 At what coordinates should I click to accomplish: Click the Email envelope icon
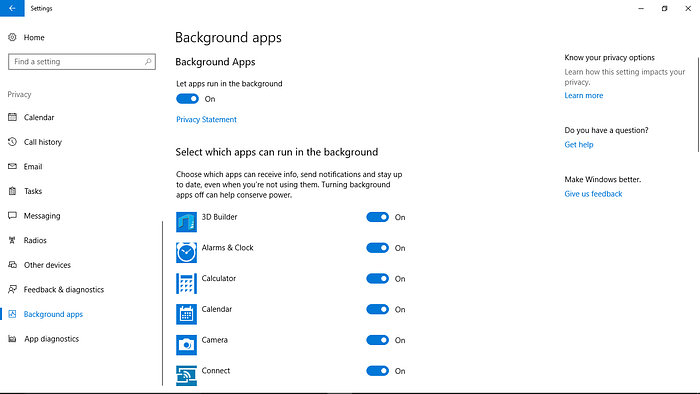coord(12,166)
